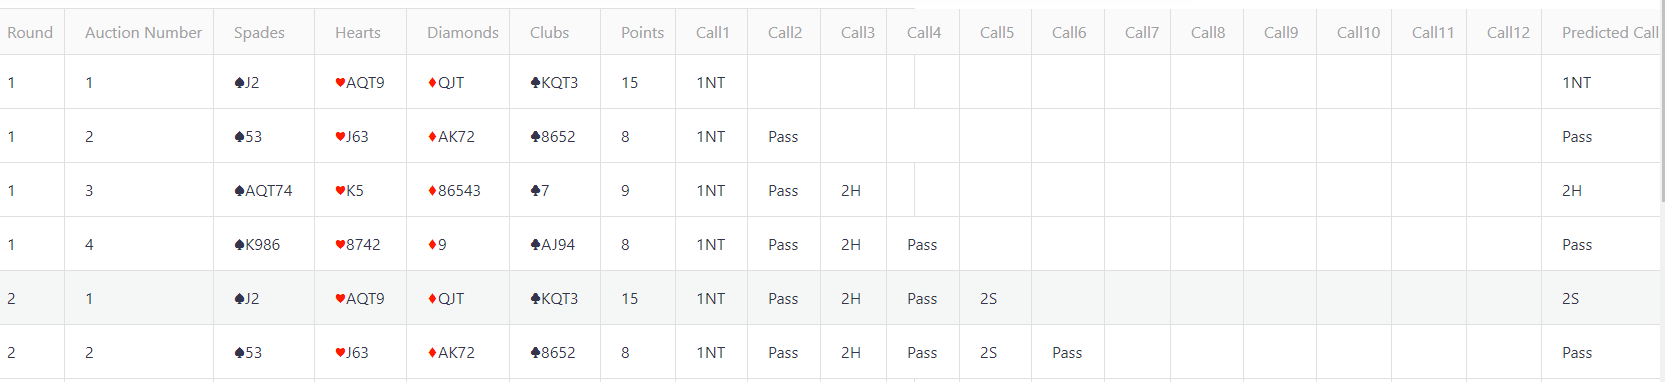
Task: Select the ♦86543 diamonds cell
Action: pyautogui.click(x=458, y=190)
